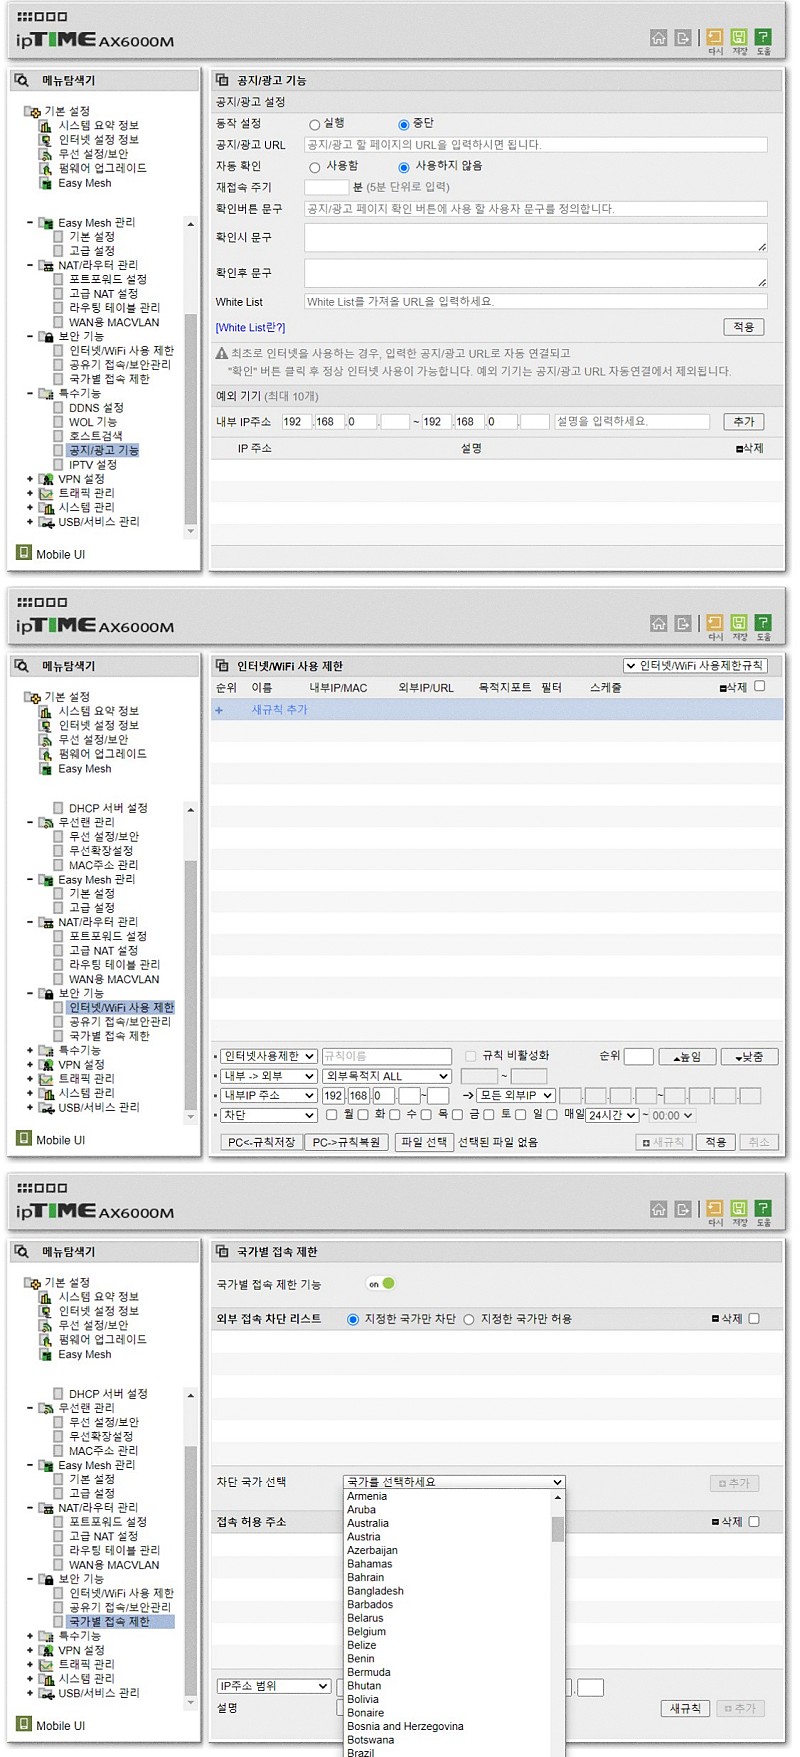Open WOL 기능 from the menu tree
This screenshot has height=1757, width=800.
pos(92,422)
